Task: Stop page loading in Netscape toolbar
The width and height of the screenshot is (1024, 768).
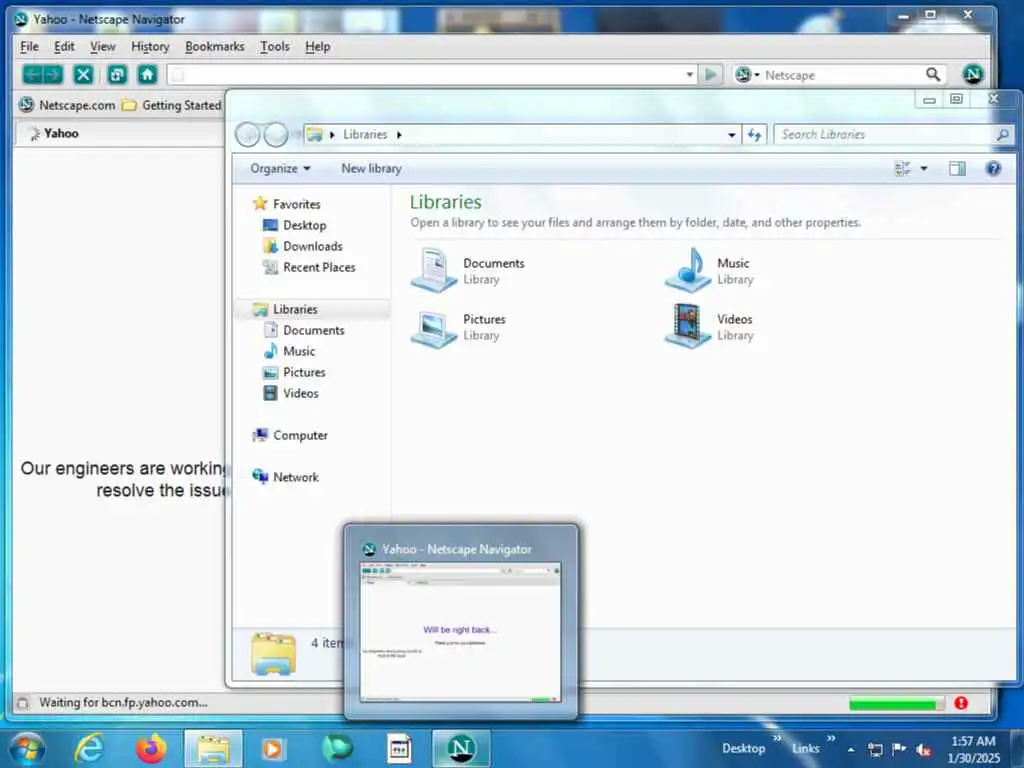Action: 84,74
